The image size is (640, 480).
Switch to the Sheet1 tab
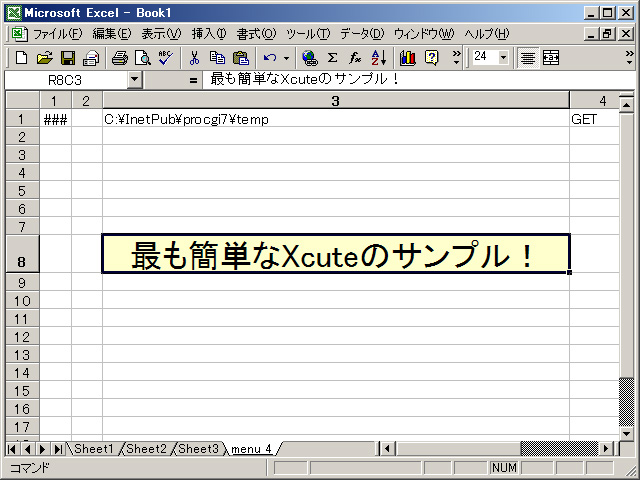click(93, 449)
